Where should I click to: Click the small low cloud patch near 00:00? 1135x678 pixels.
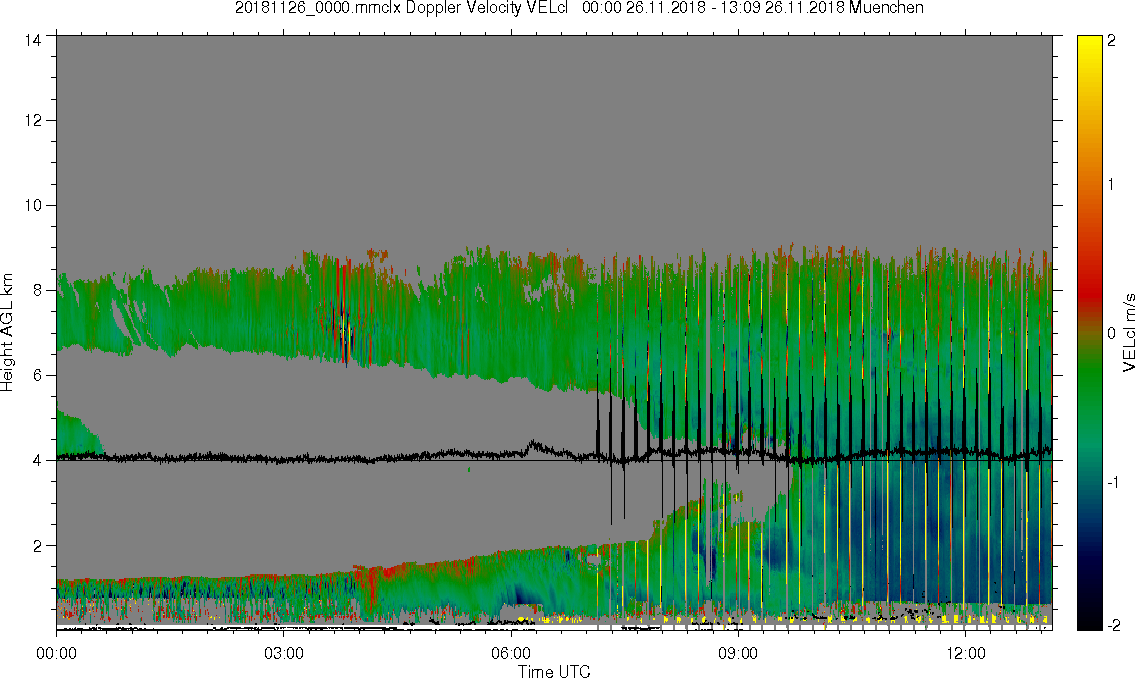[x=76, y=434]
